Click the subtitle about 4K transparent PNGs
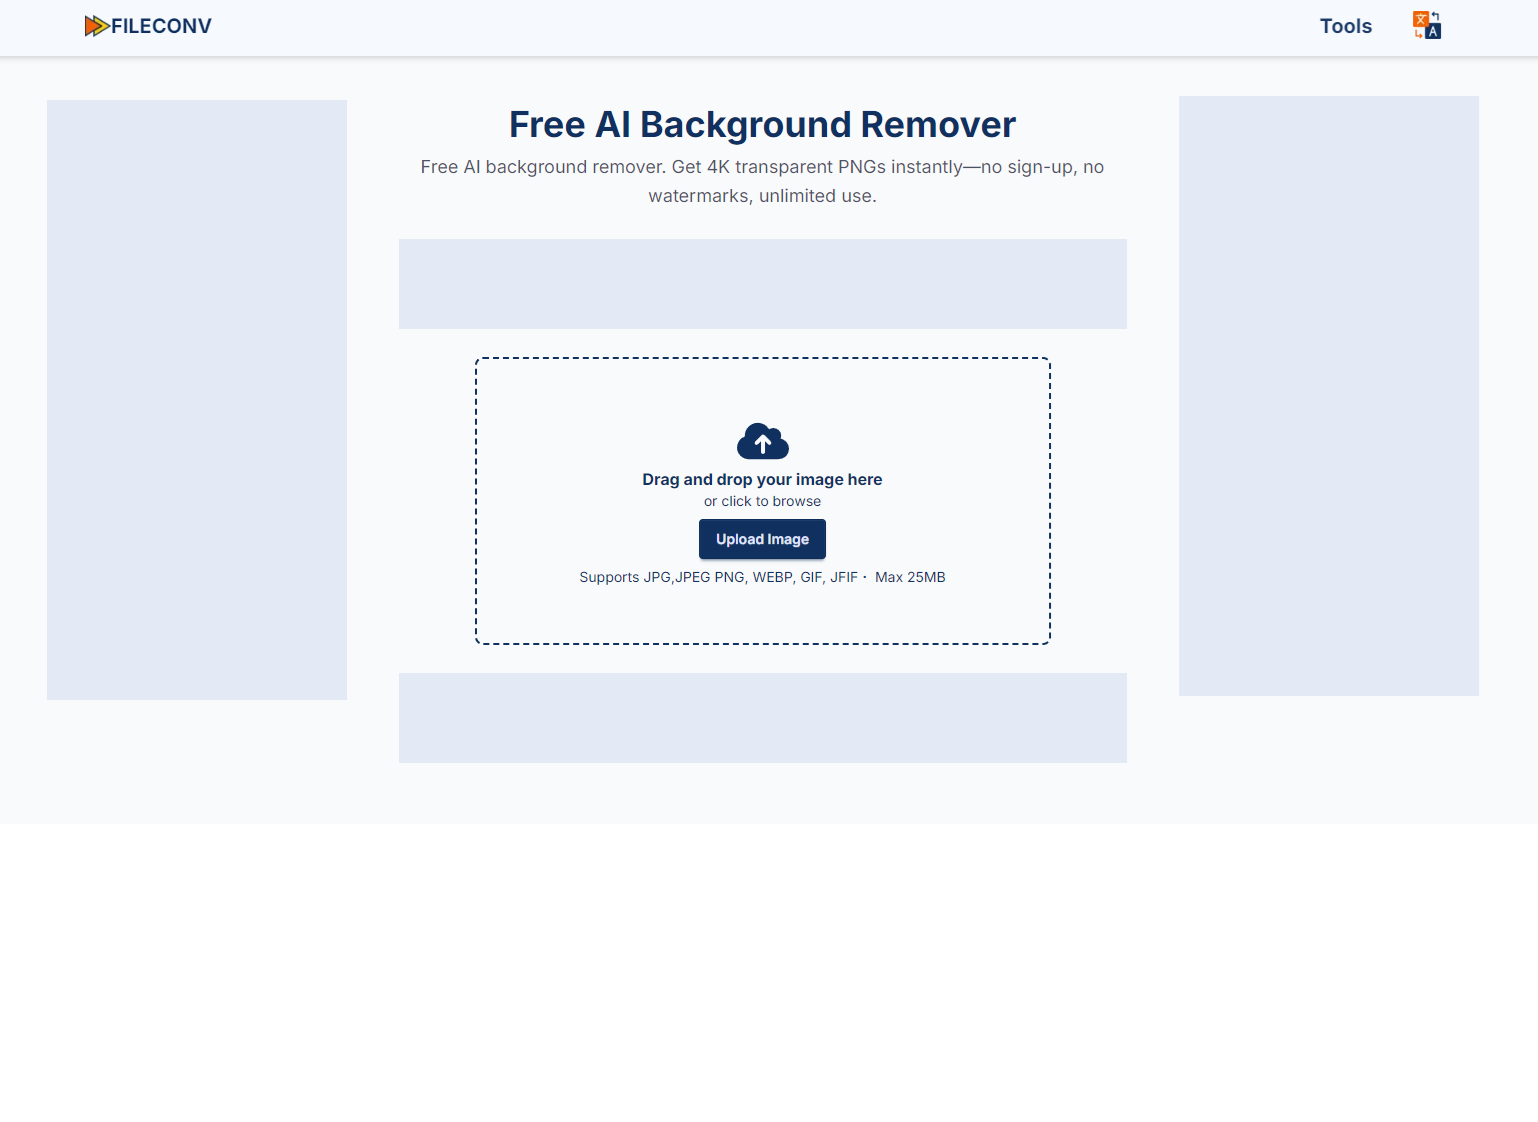Image resolution: width=1538 pixels, height=1122 pixels. (x=762, y=181)
